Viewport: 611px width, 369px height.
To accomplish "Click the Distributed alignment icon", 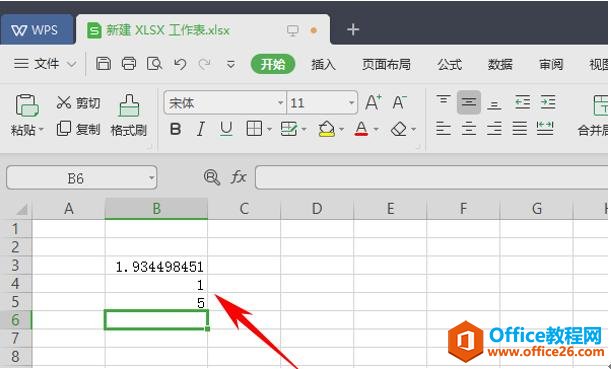I will coord(545,128).
